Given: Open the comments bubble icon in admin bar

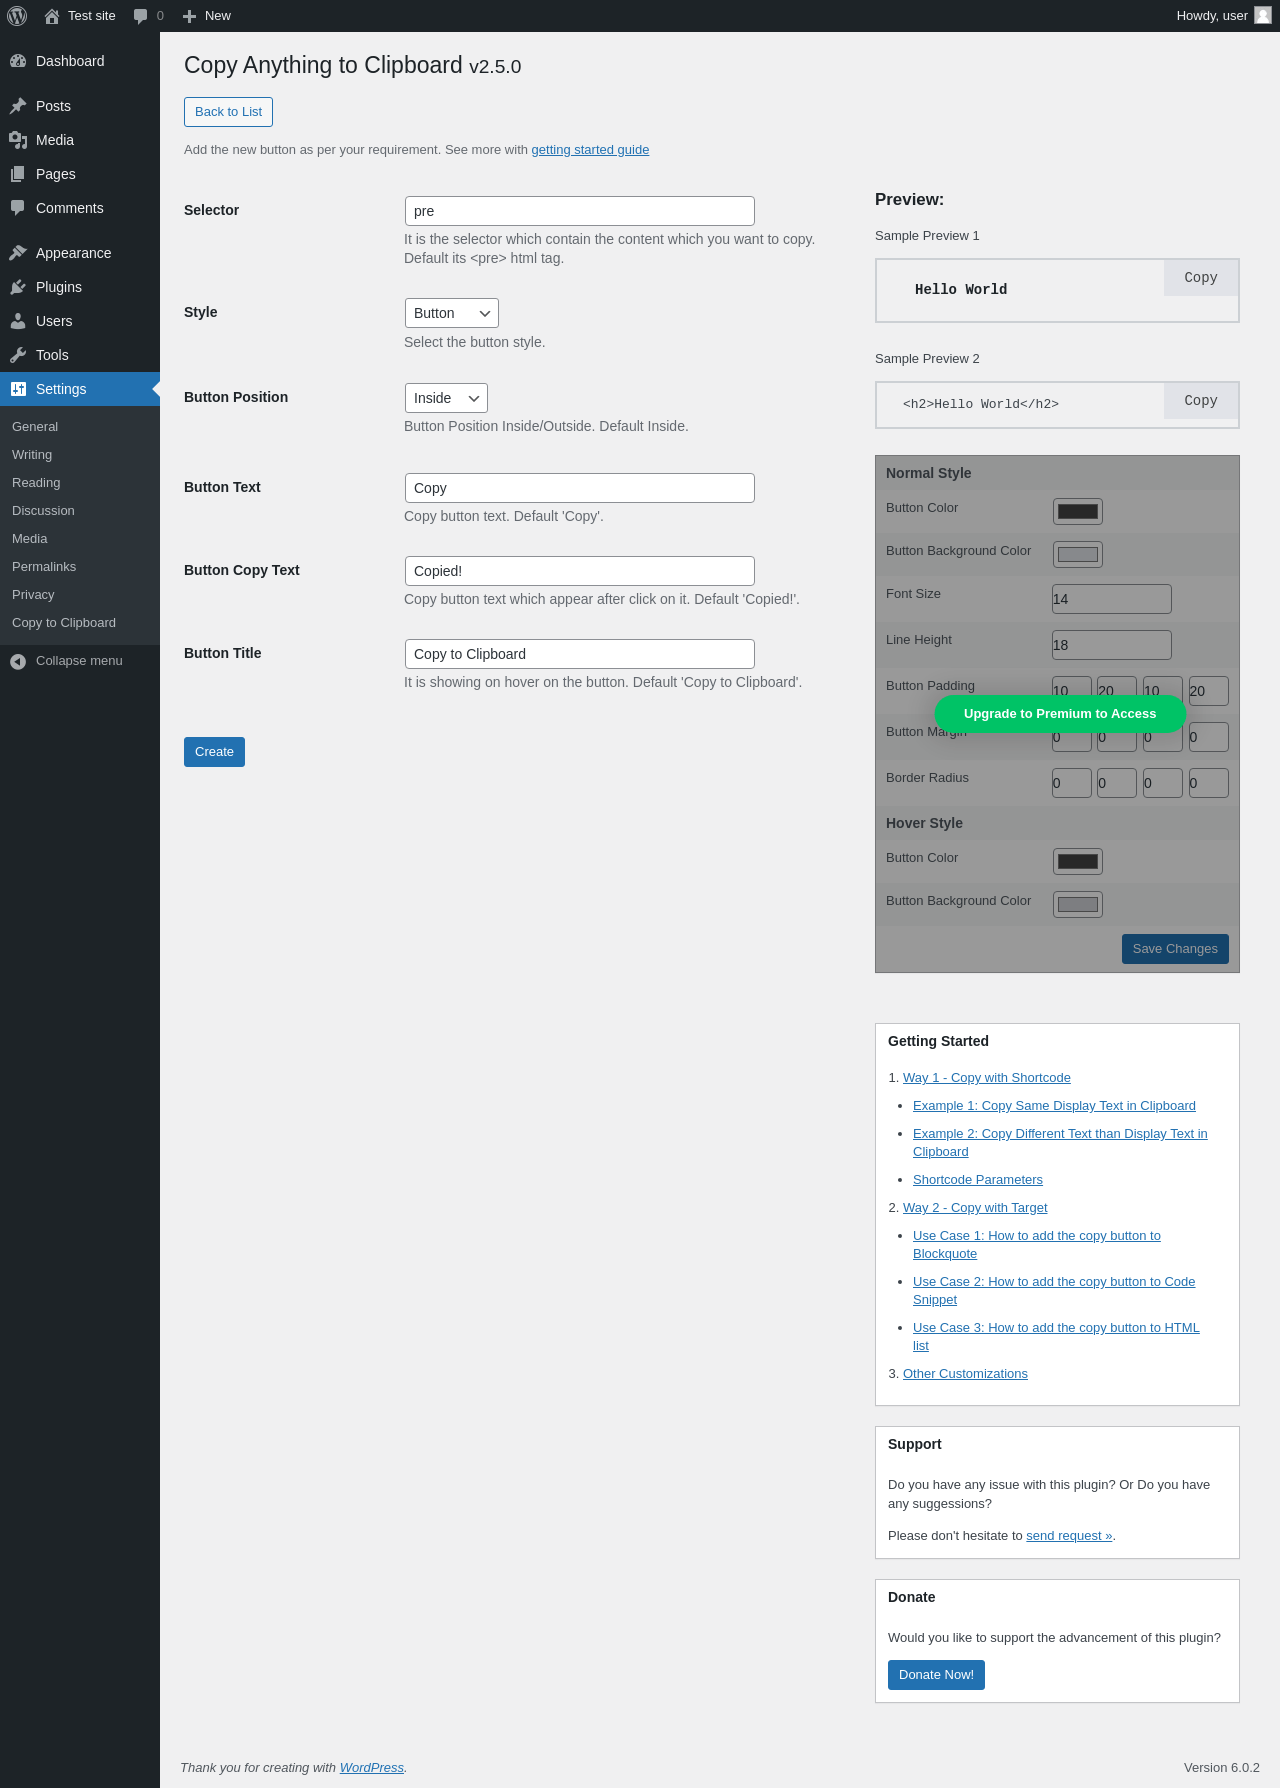Looking at the screenshot, I should click(x=140, y=16).
